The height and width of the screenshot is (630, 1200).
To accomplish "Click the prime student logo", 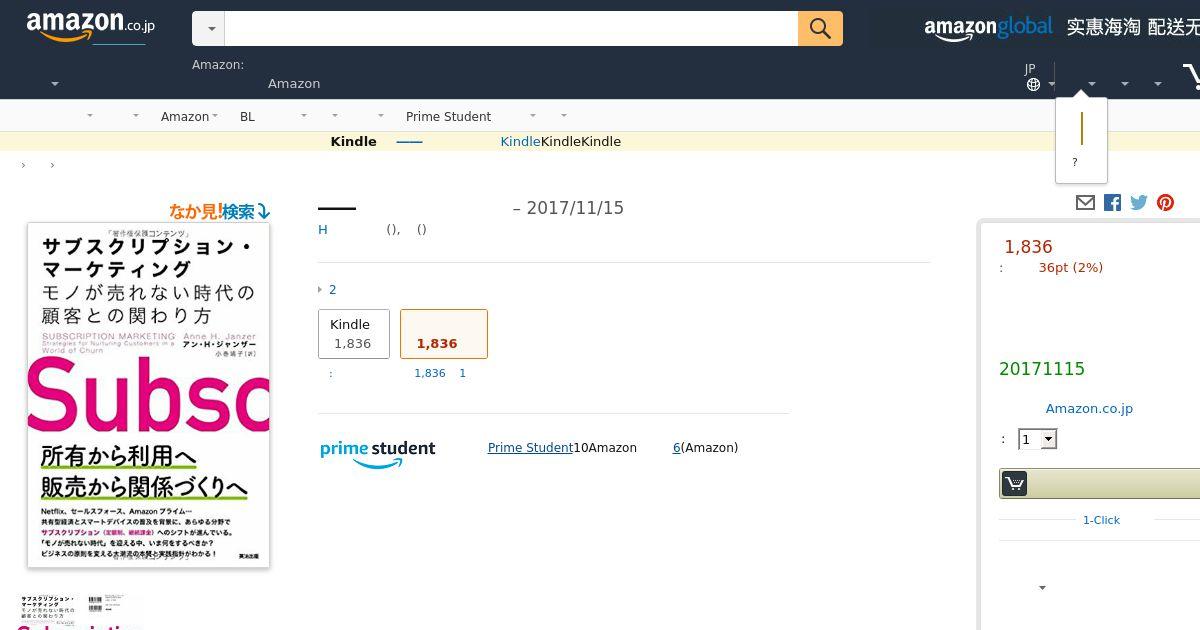I will pos(378,453).
